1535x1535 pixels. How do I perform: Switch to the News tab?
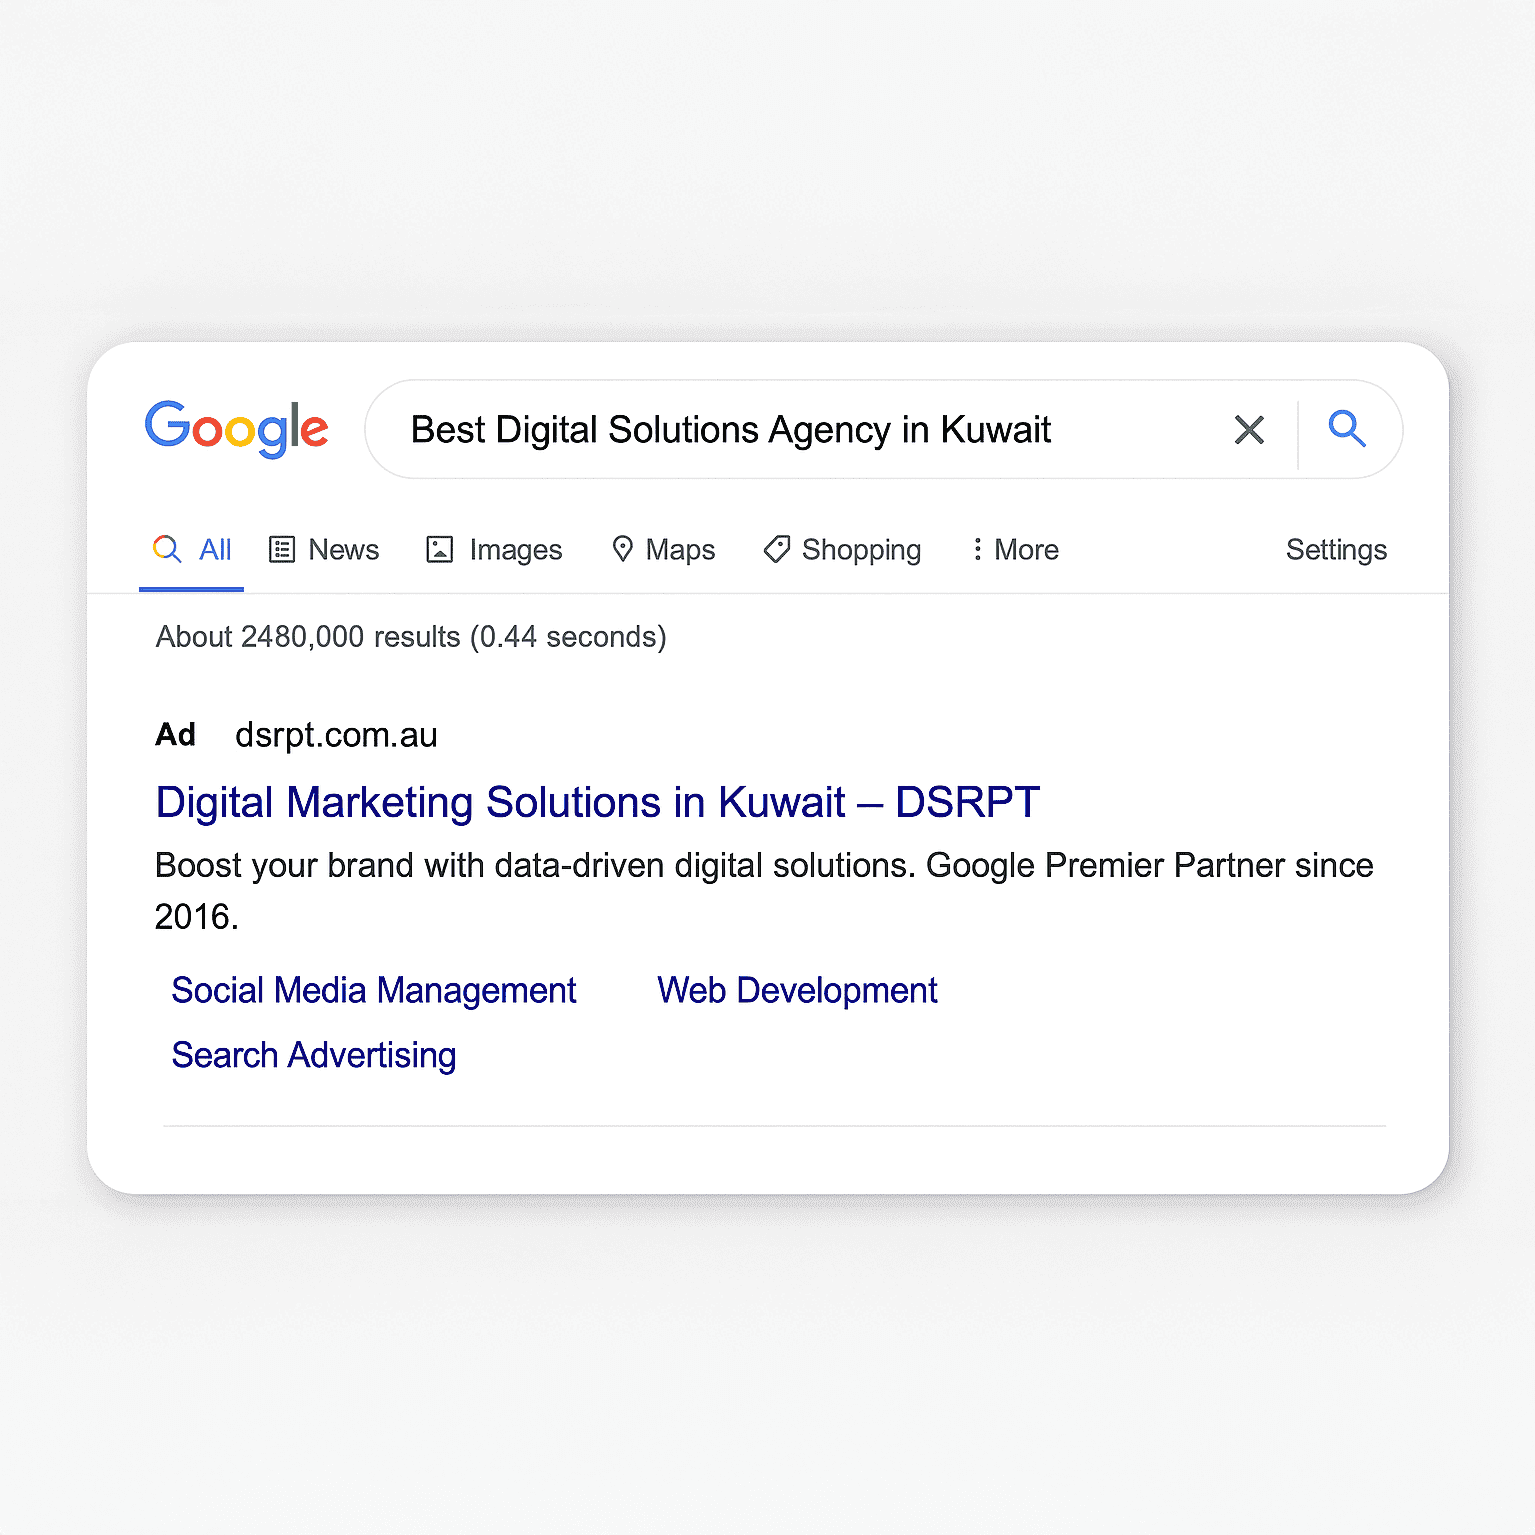coord(324,550)
